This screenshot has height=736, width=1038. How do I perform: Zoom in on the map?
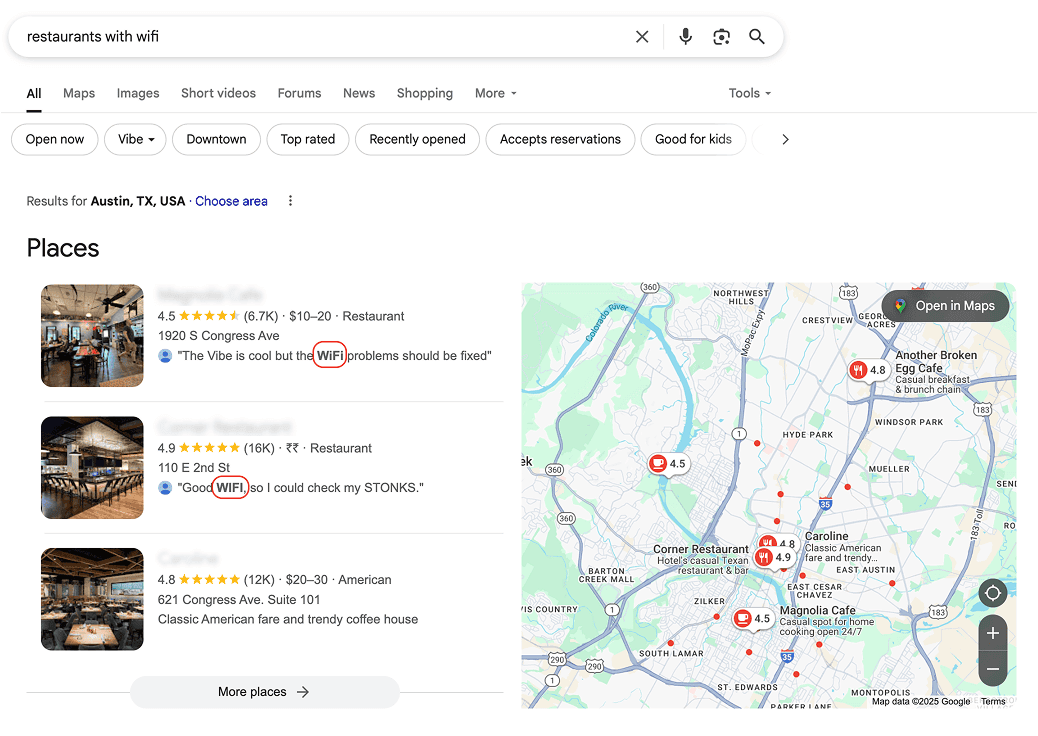pos(992,634)
